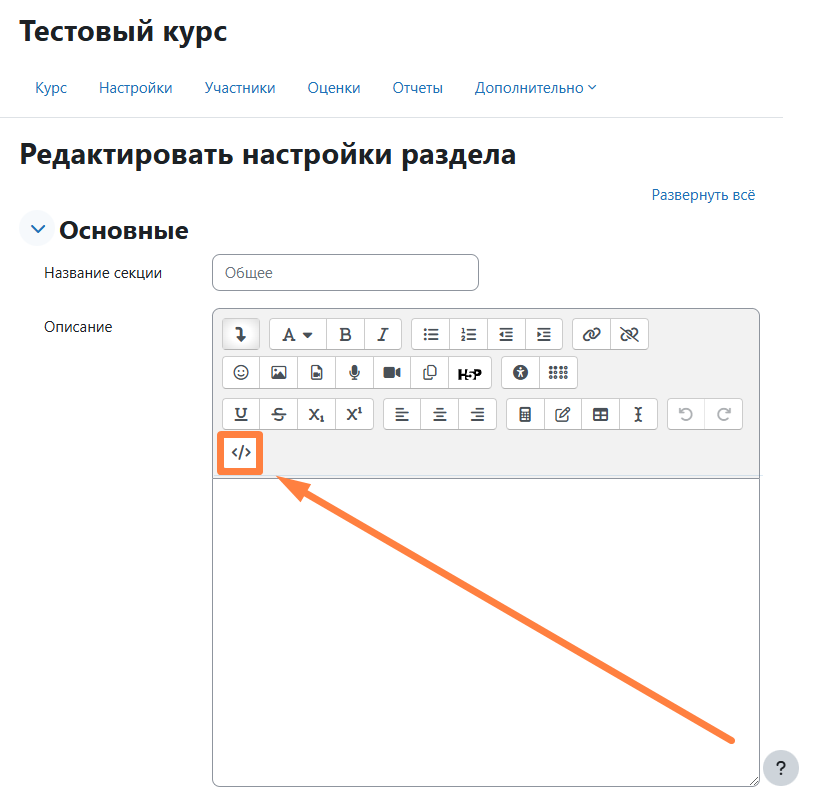Insert a link with chain icon

[591, 334]
